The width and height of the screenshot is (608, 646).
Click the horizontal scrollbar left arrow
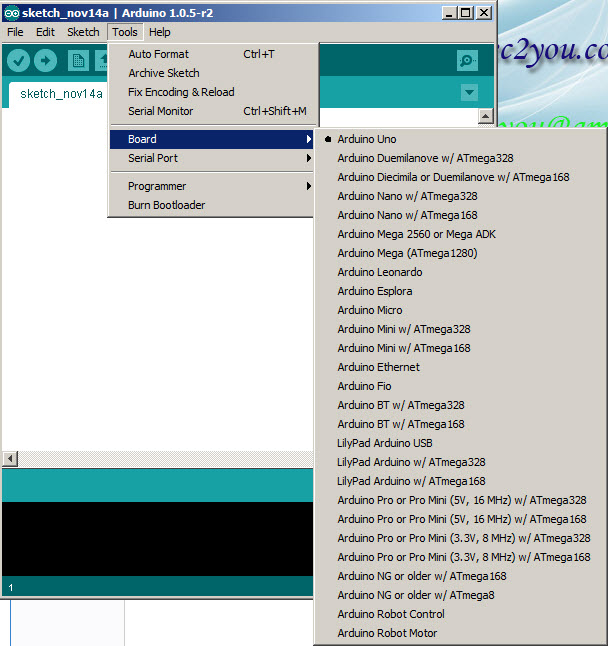(10, 458)
